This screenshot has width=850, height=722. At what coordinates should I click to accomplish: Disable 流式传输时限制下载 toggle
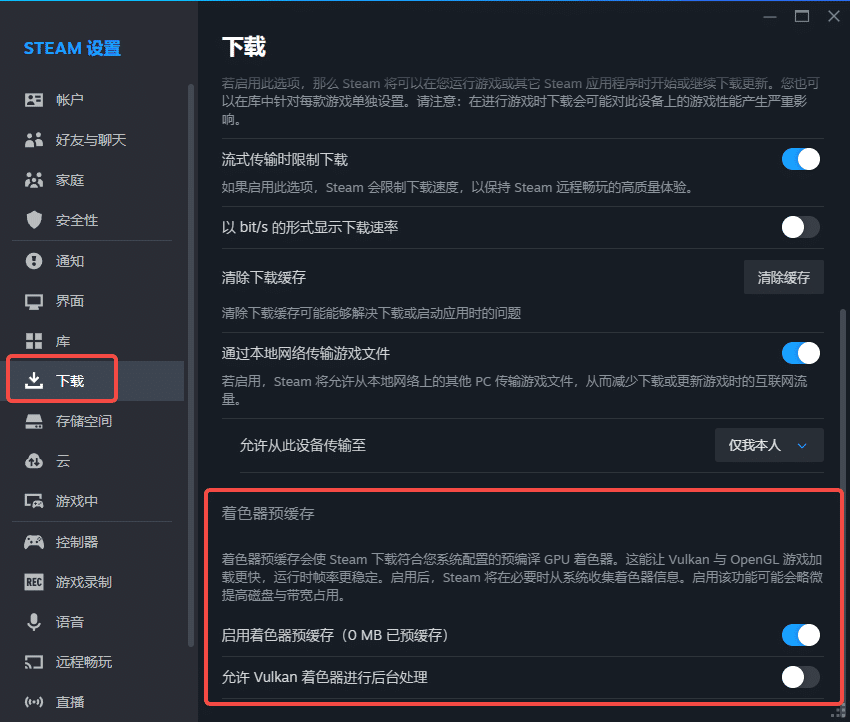801,159
